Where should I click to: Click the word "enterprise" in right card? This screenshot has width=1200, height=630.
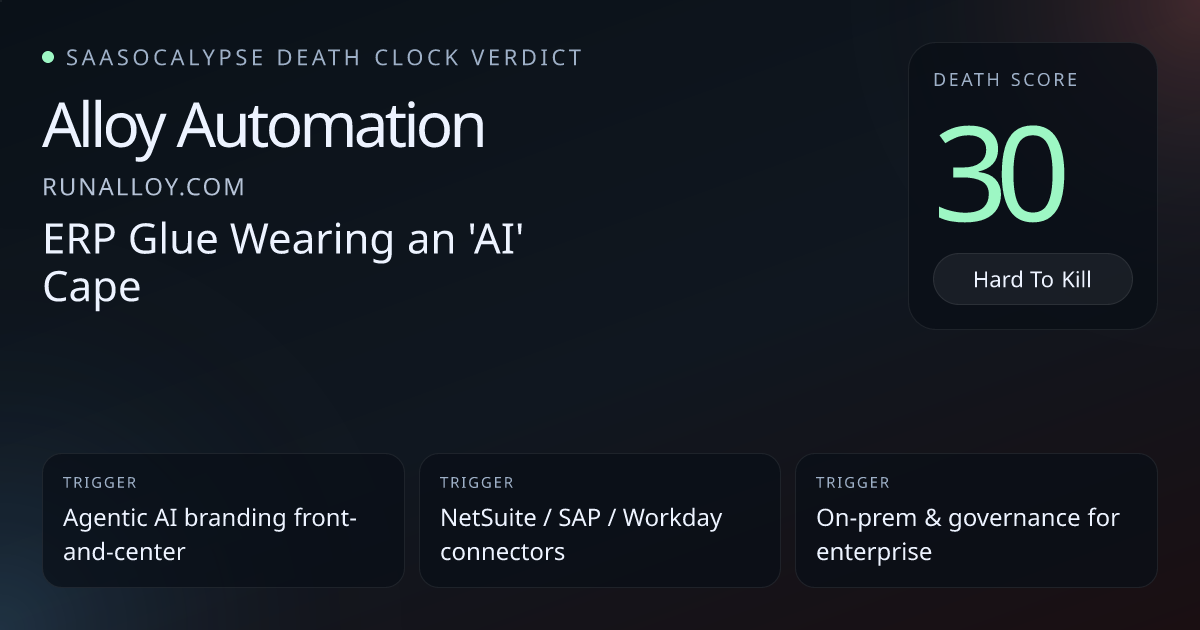coord(874,551)
